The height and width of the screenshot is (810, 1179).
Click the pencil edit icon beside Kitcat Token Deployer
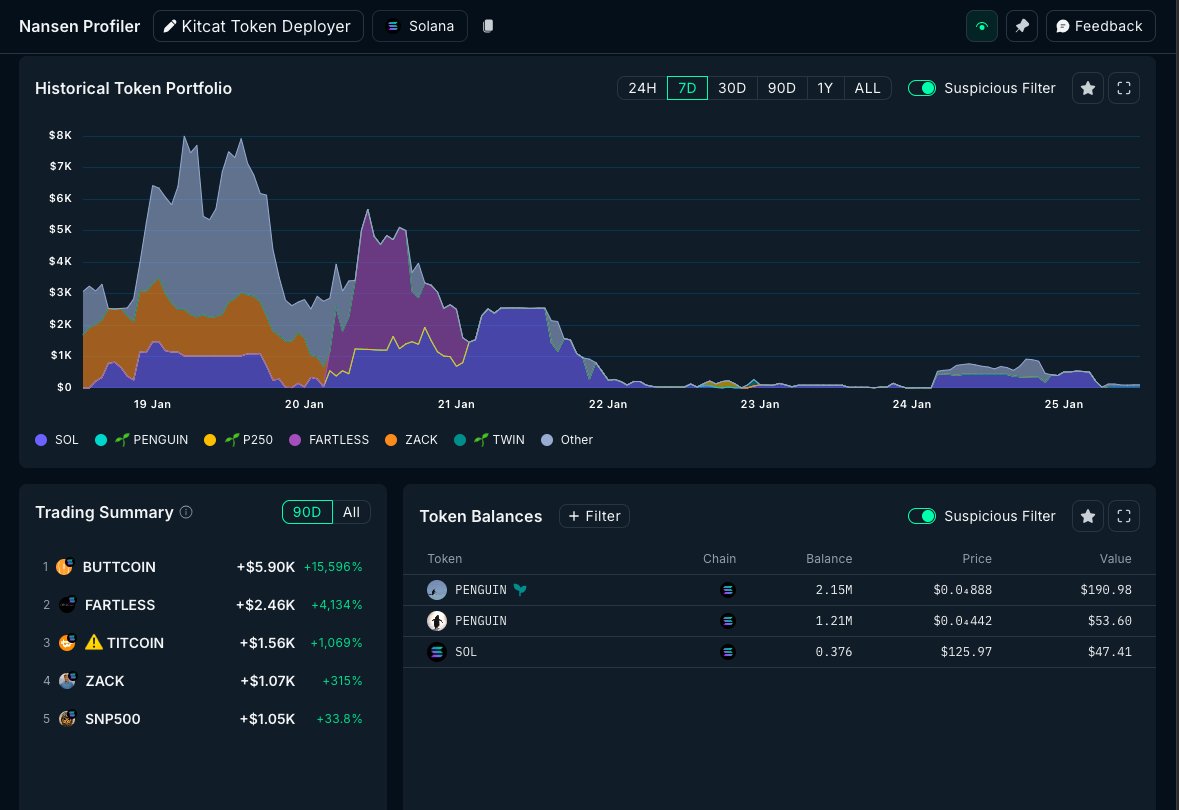pos(170,26)
